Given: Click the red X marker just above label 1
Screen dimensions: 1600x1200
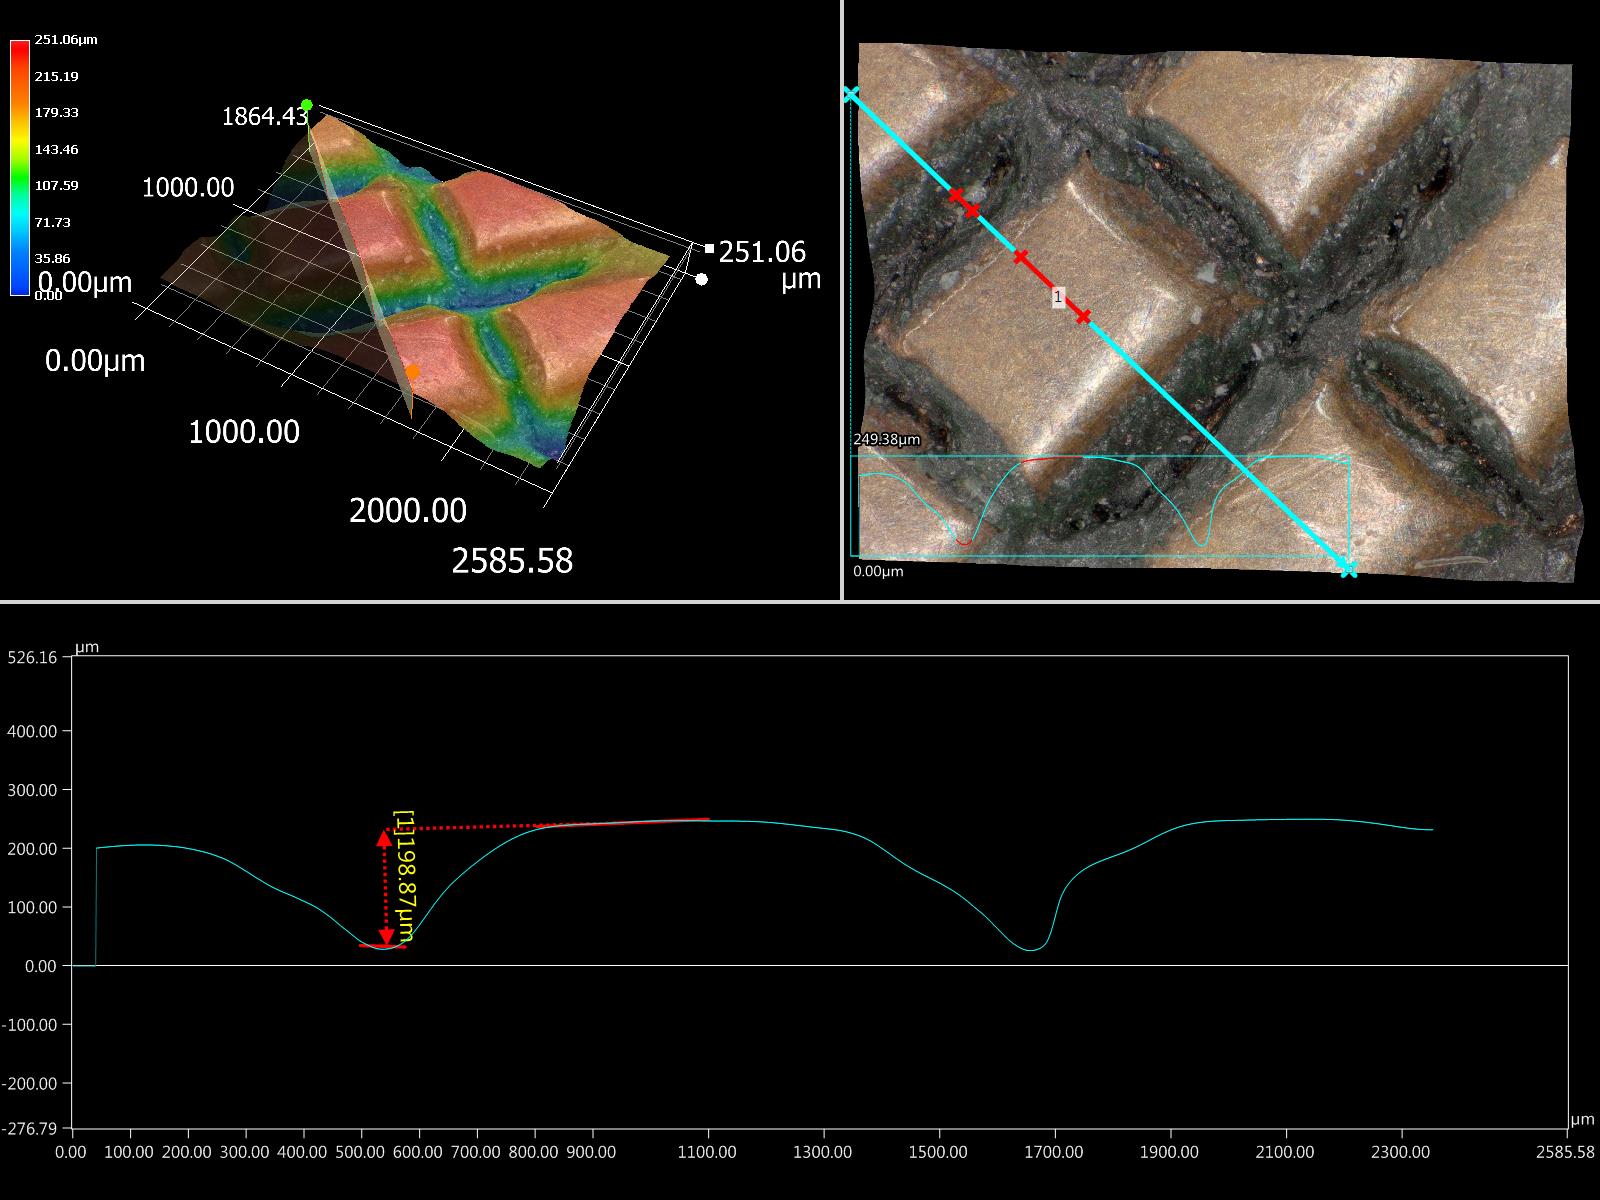Looking at the screenshot, I should [x=1021, y=257].
